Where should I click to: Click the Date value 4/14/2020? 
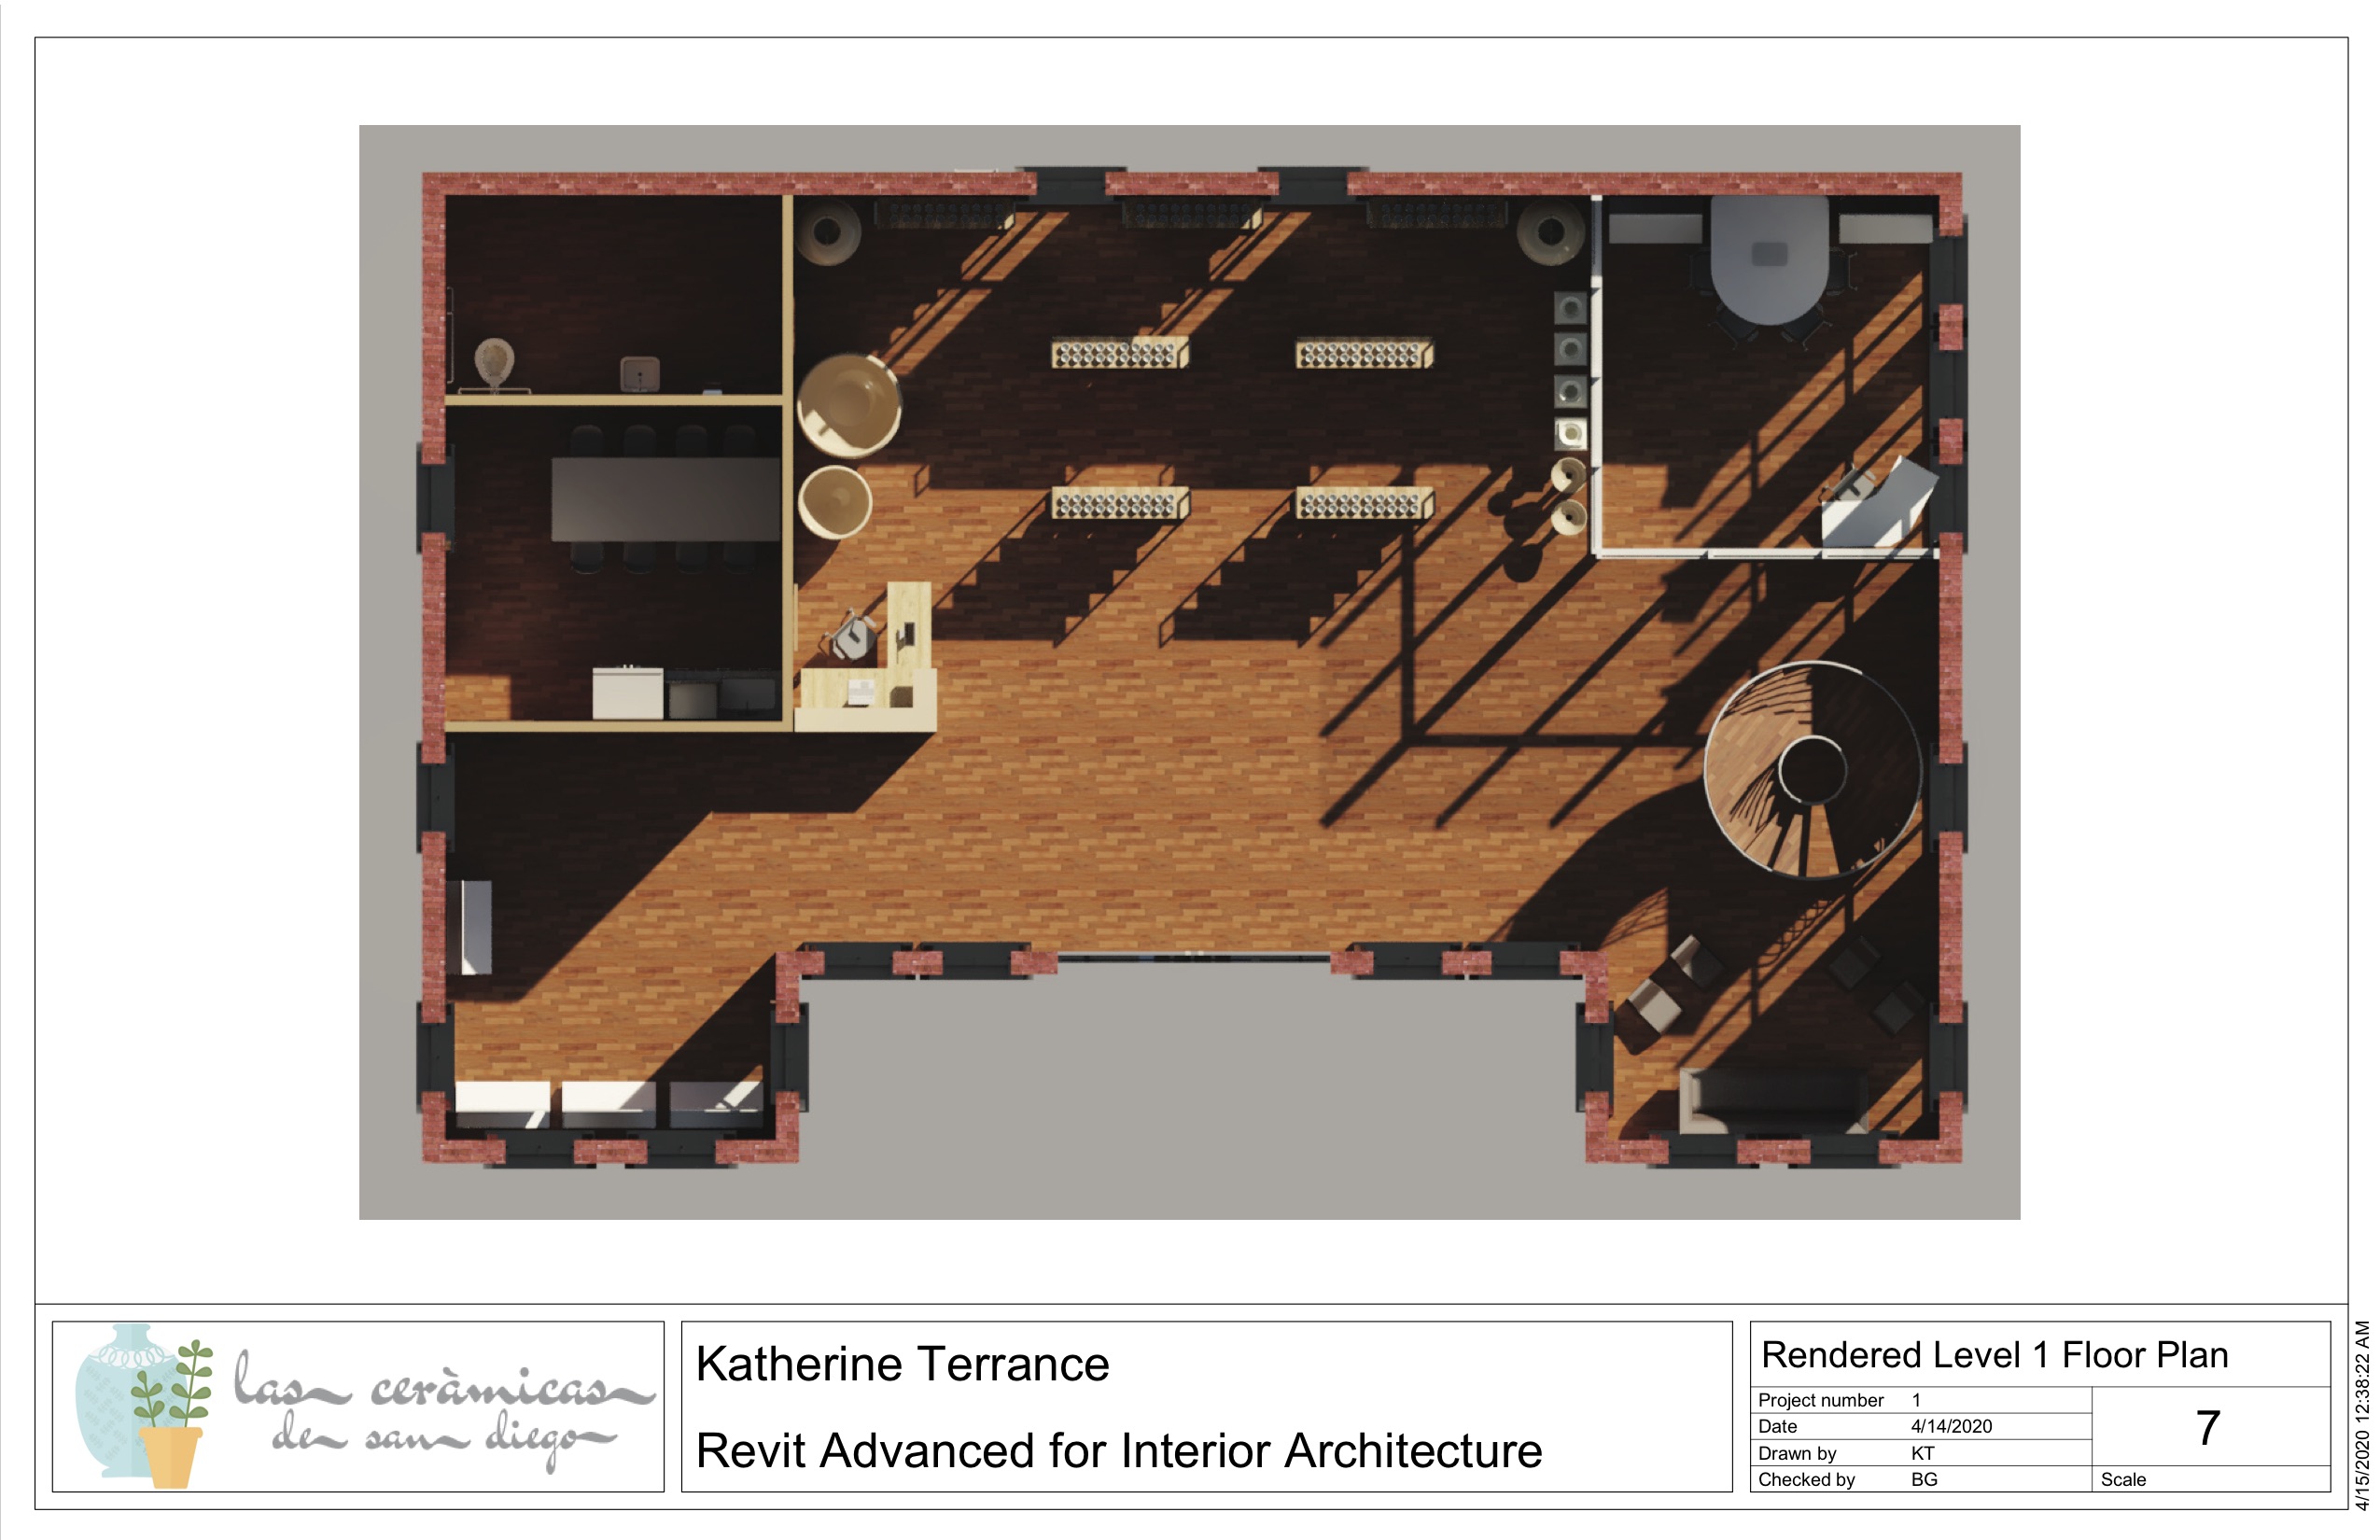pyautogui.click(x=1951, y=1427)
